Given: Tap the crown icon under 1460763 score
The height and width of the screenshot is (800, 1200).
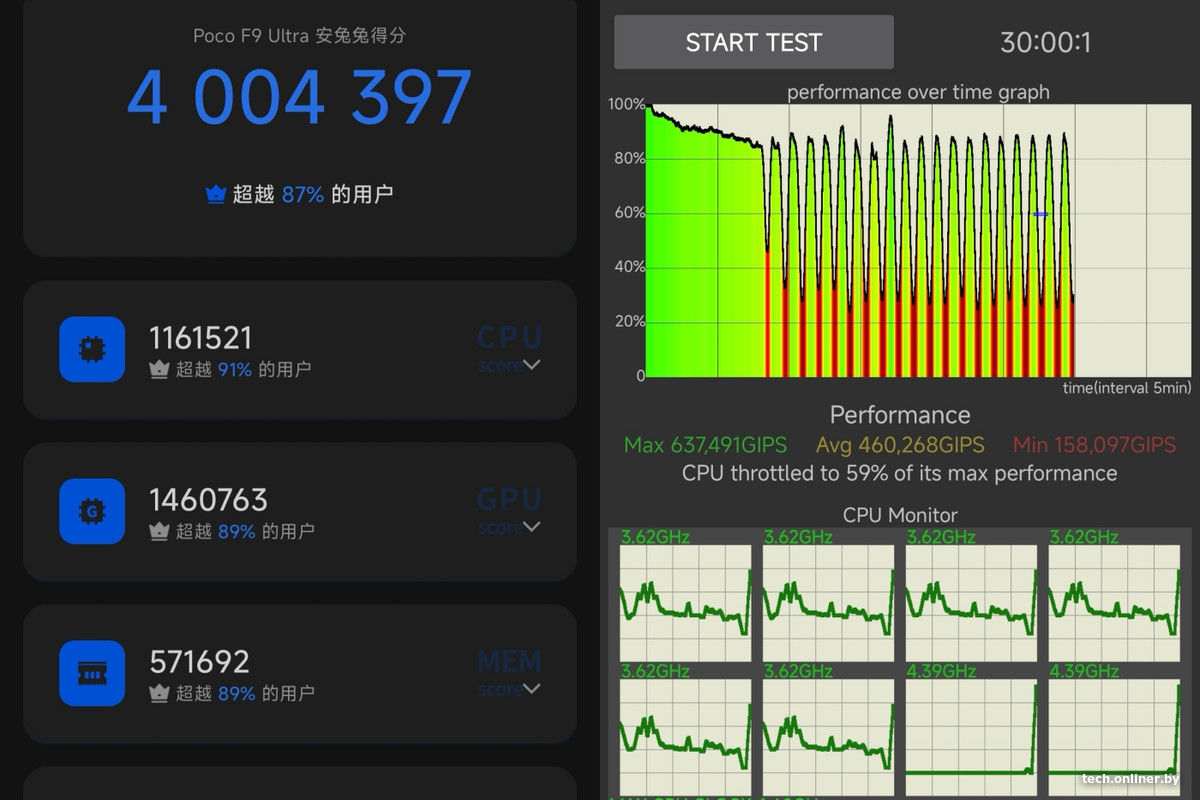Looking at the screenshot, I should pos(159,532).
